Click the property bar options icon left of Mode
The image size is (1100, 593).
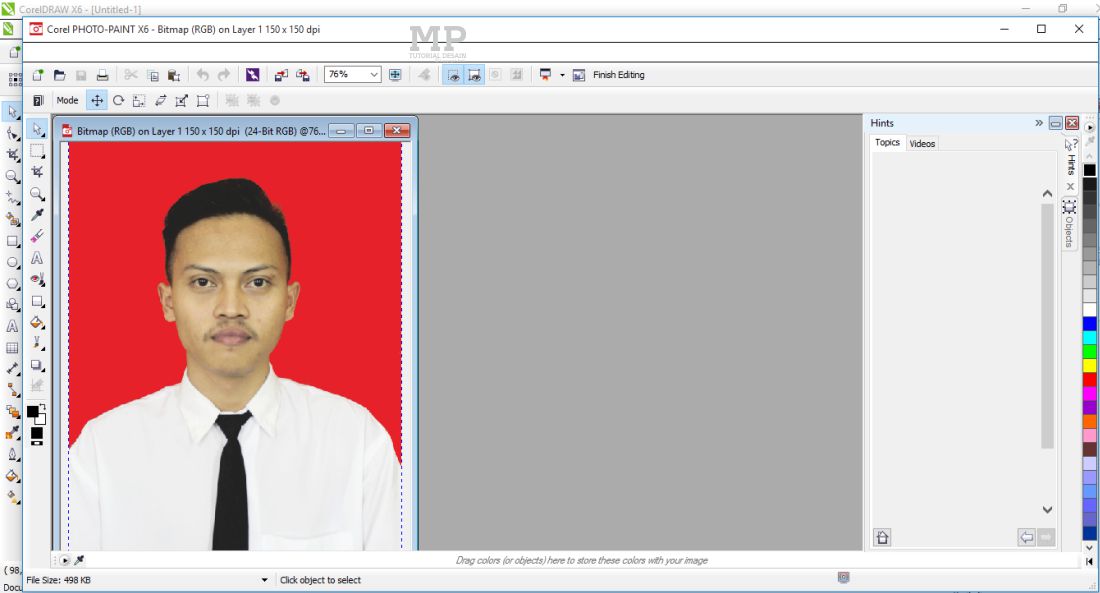coord(39,100)
